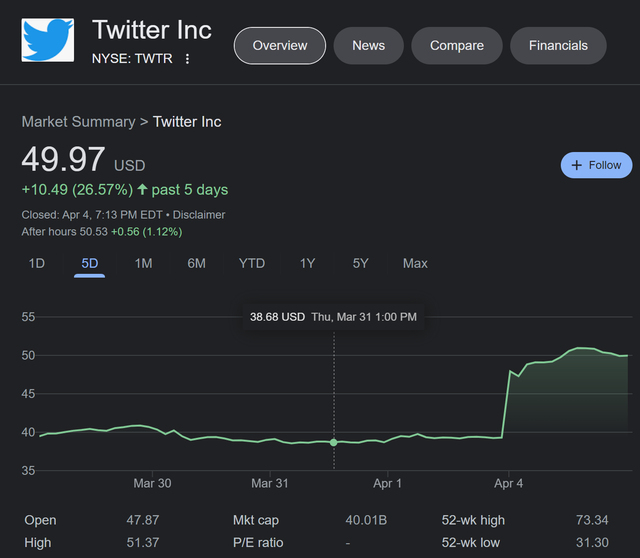
Task: Open the three-dot menu beside NYSE: TWTR
Action: coord(187,59)
